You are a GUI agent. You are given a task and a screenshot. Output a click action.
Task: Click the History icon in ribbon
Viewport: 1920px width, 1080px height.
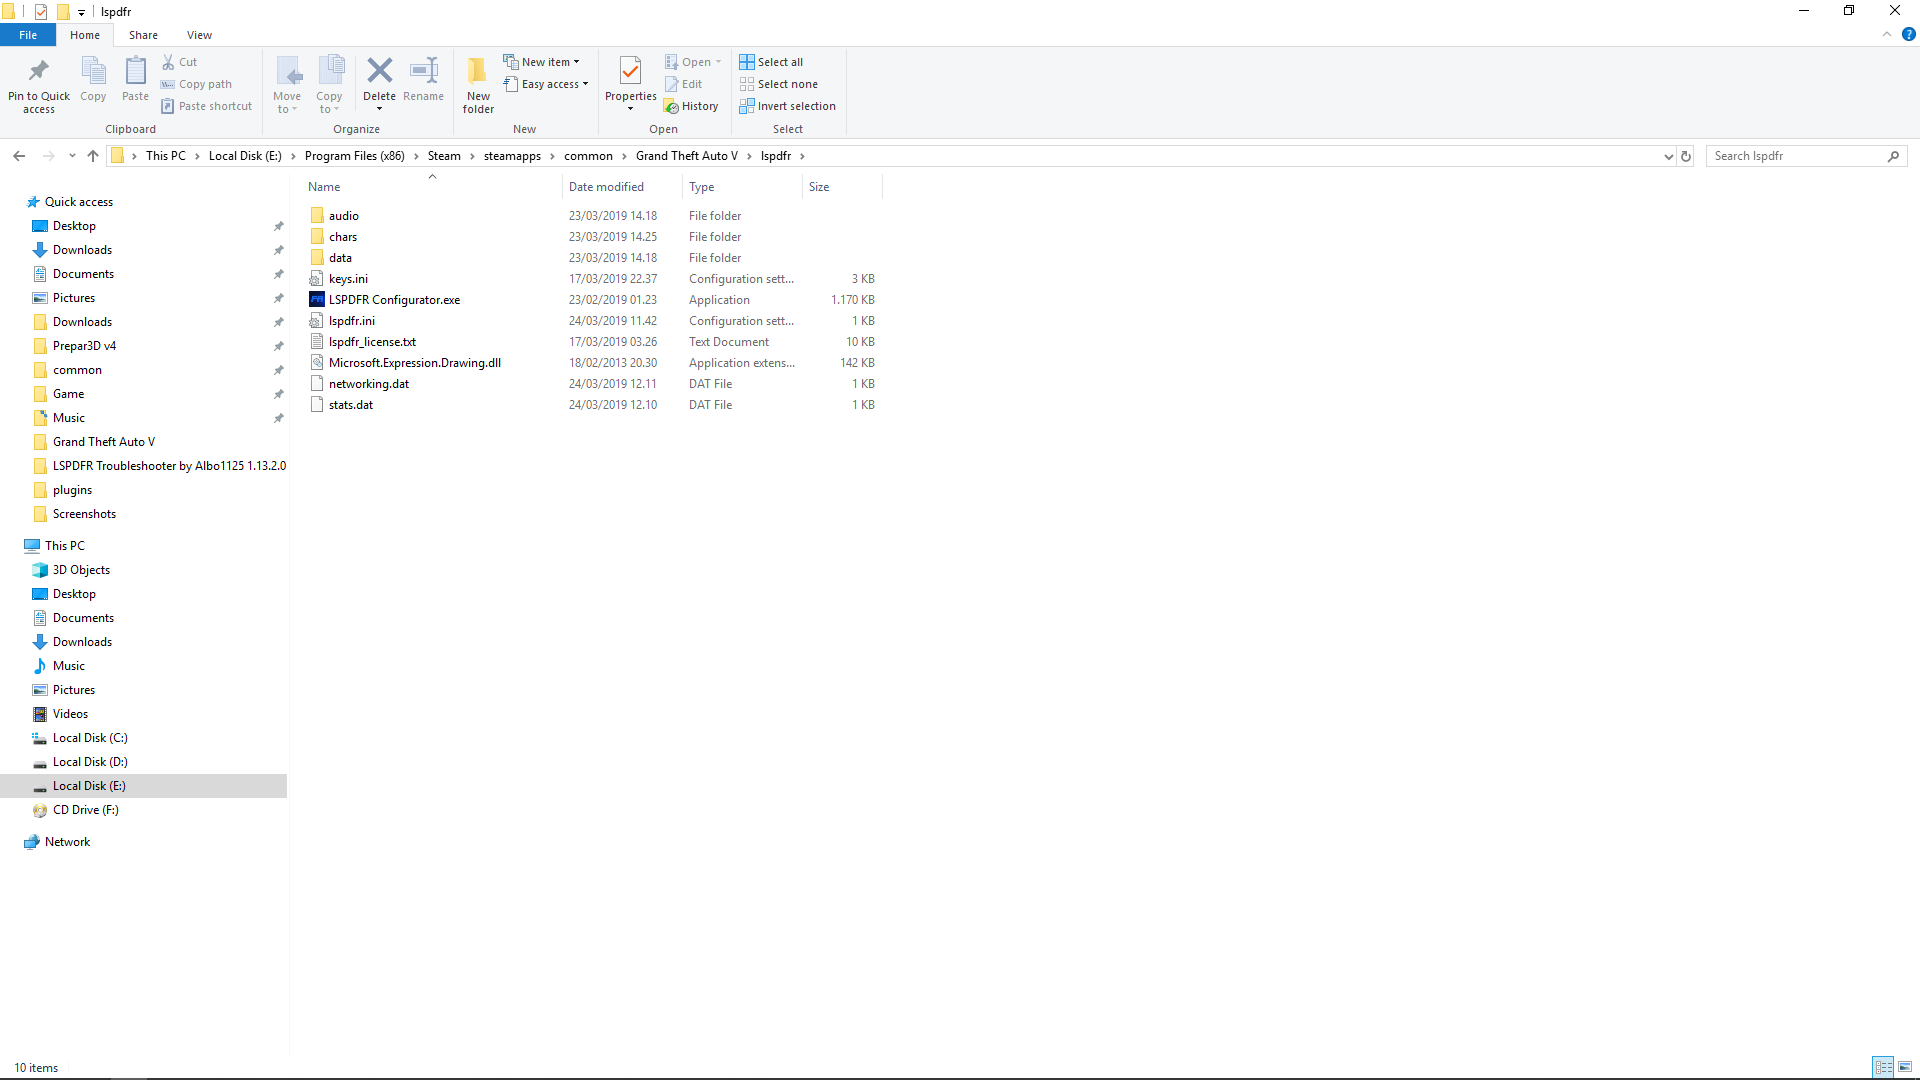(x=691, y=106)
